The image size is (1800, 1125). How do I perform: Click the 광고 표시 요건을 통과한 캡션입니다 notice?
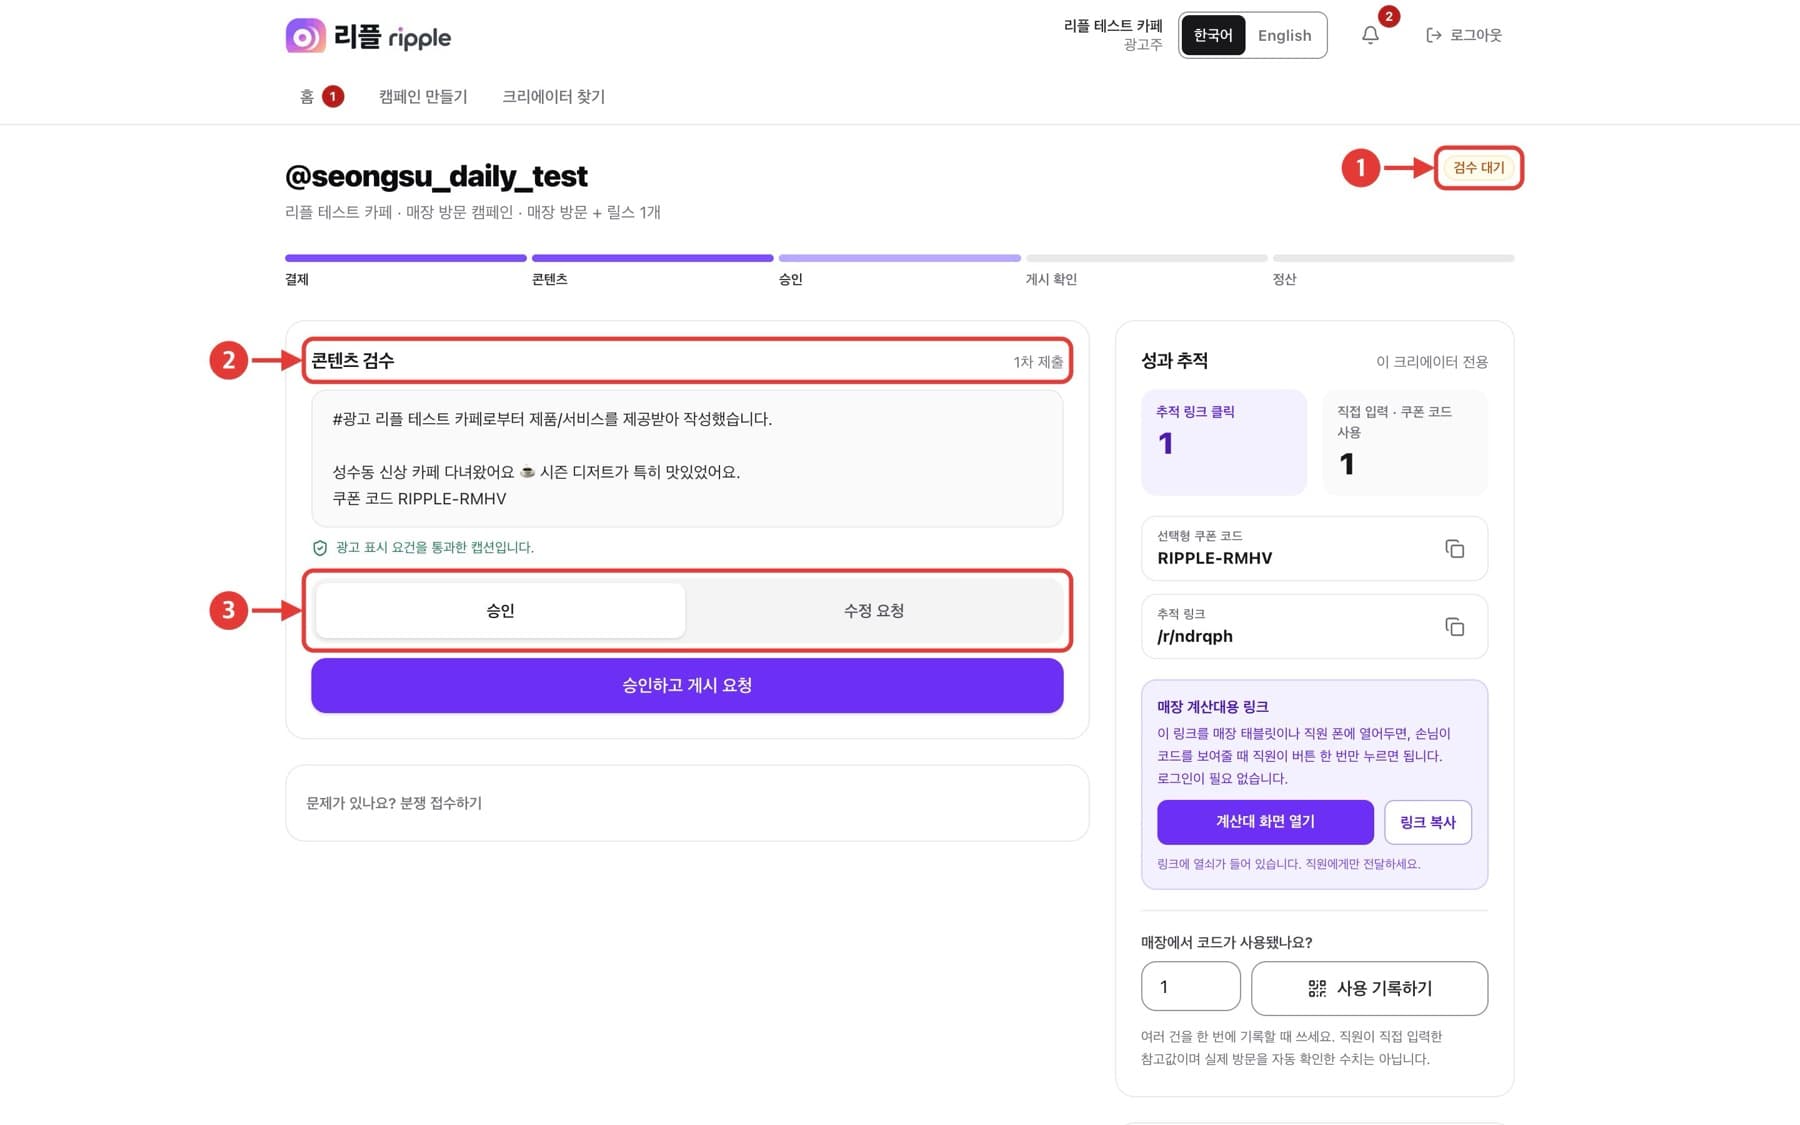tap(434, 547)
